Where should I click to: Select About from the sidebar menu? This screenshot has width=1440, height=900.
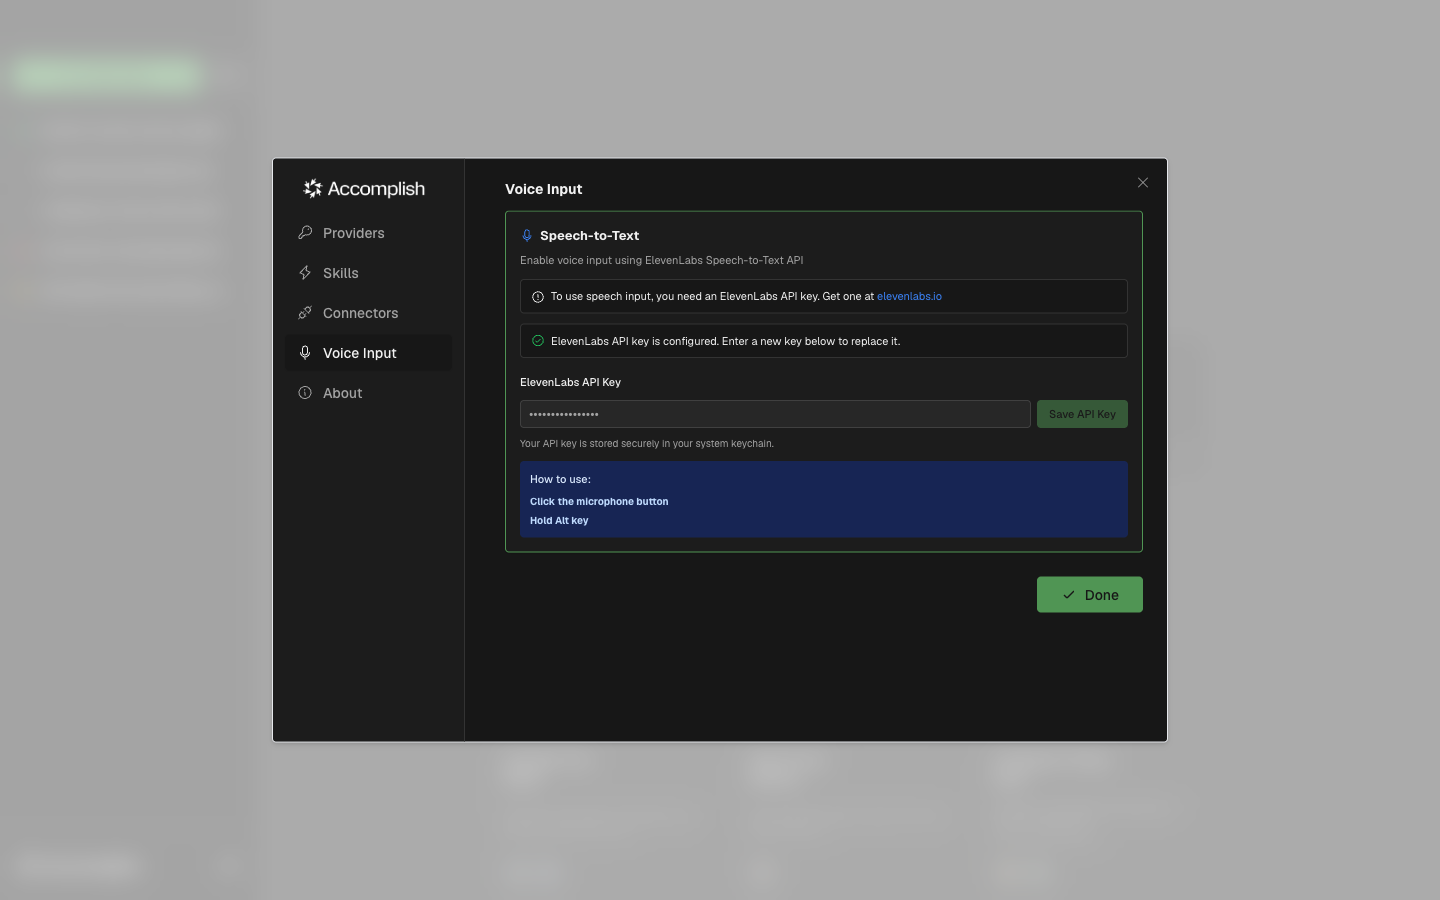tap(342, 392)
